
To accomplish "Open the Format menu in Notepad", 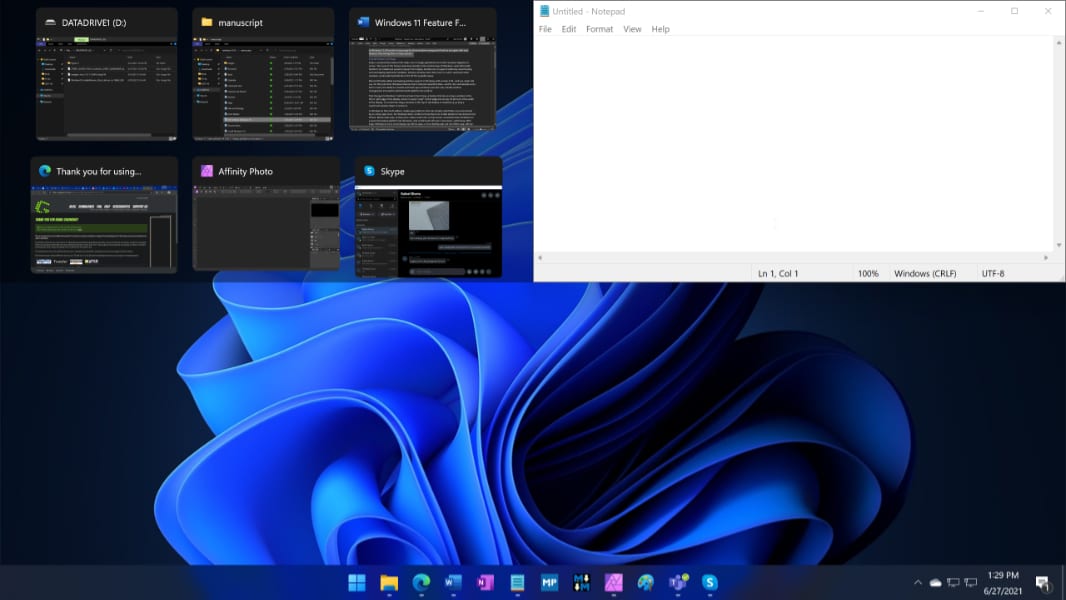I will pyautogui.click(x=599, y=29).
